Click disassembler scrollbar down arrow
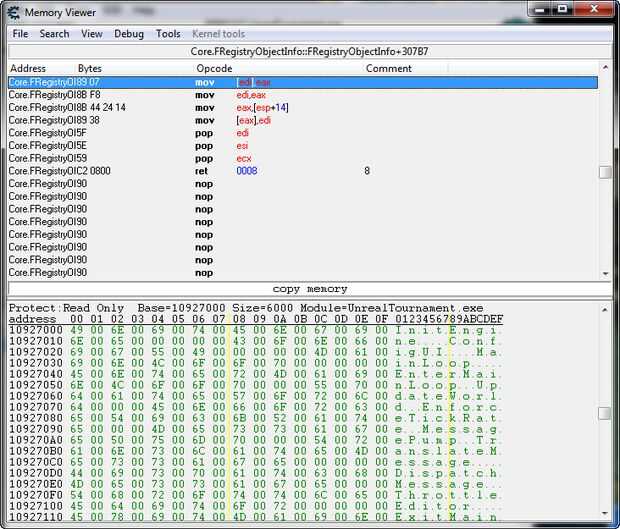 605,274
